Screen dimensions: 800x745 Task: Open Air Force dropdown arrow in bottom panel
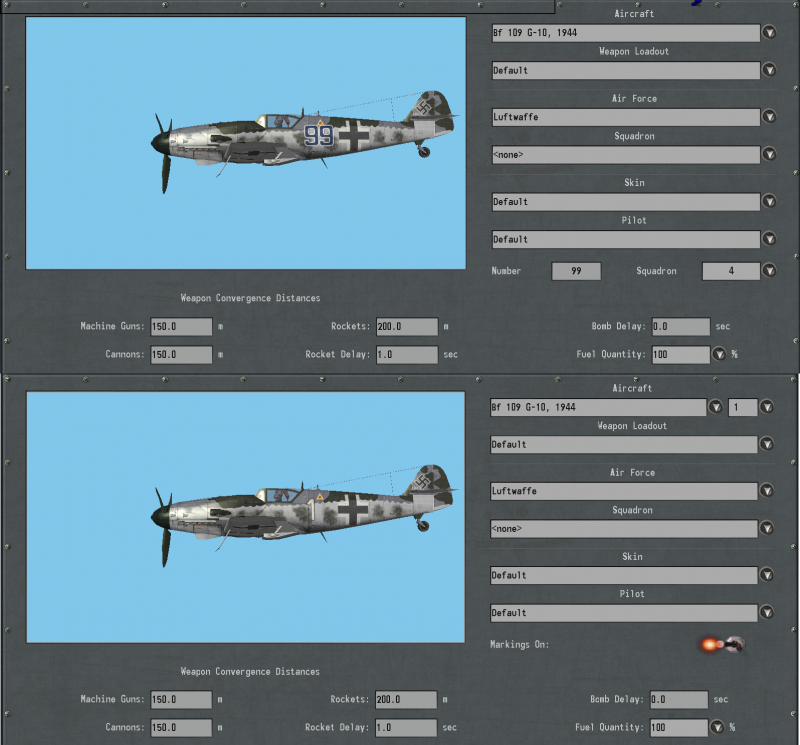coord(767,490)
